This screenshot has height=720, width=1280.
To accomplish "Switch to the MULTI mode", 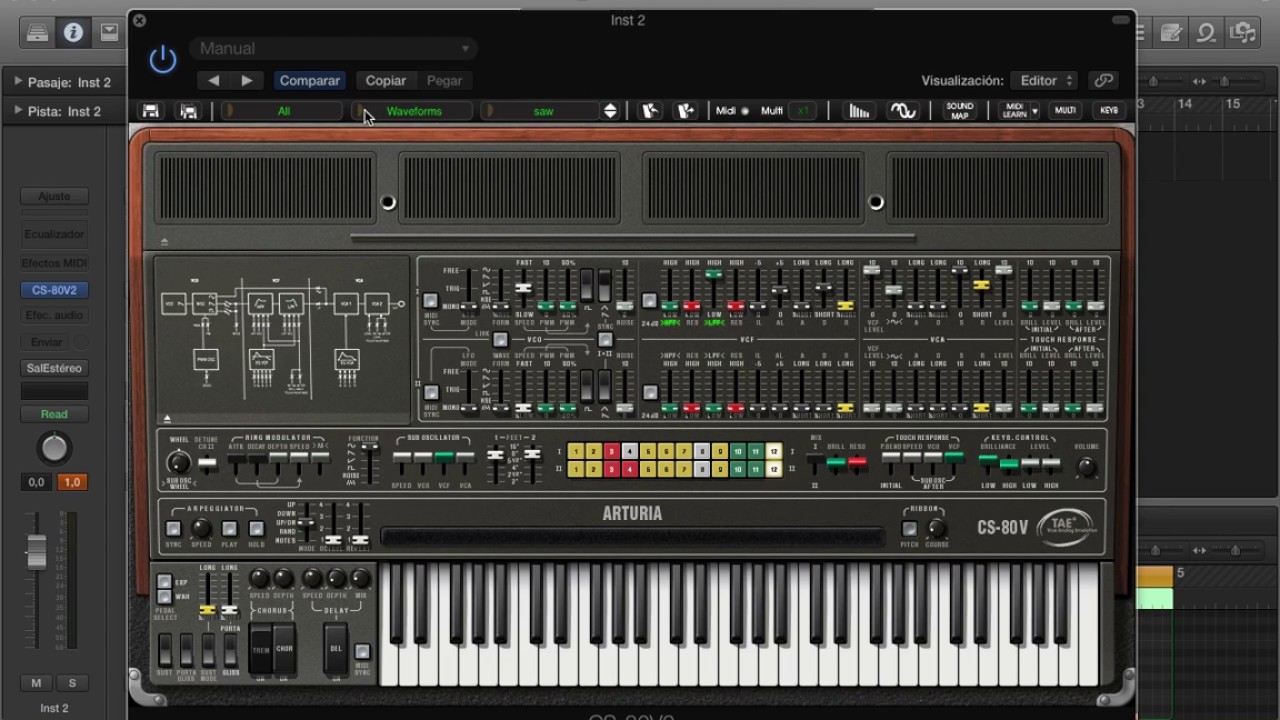I will coord(1065,111).
